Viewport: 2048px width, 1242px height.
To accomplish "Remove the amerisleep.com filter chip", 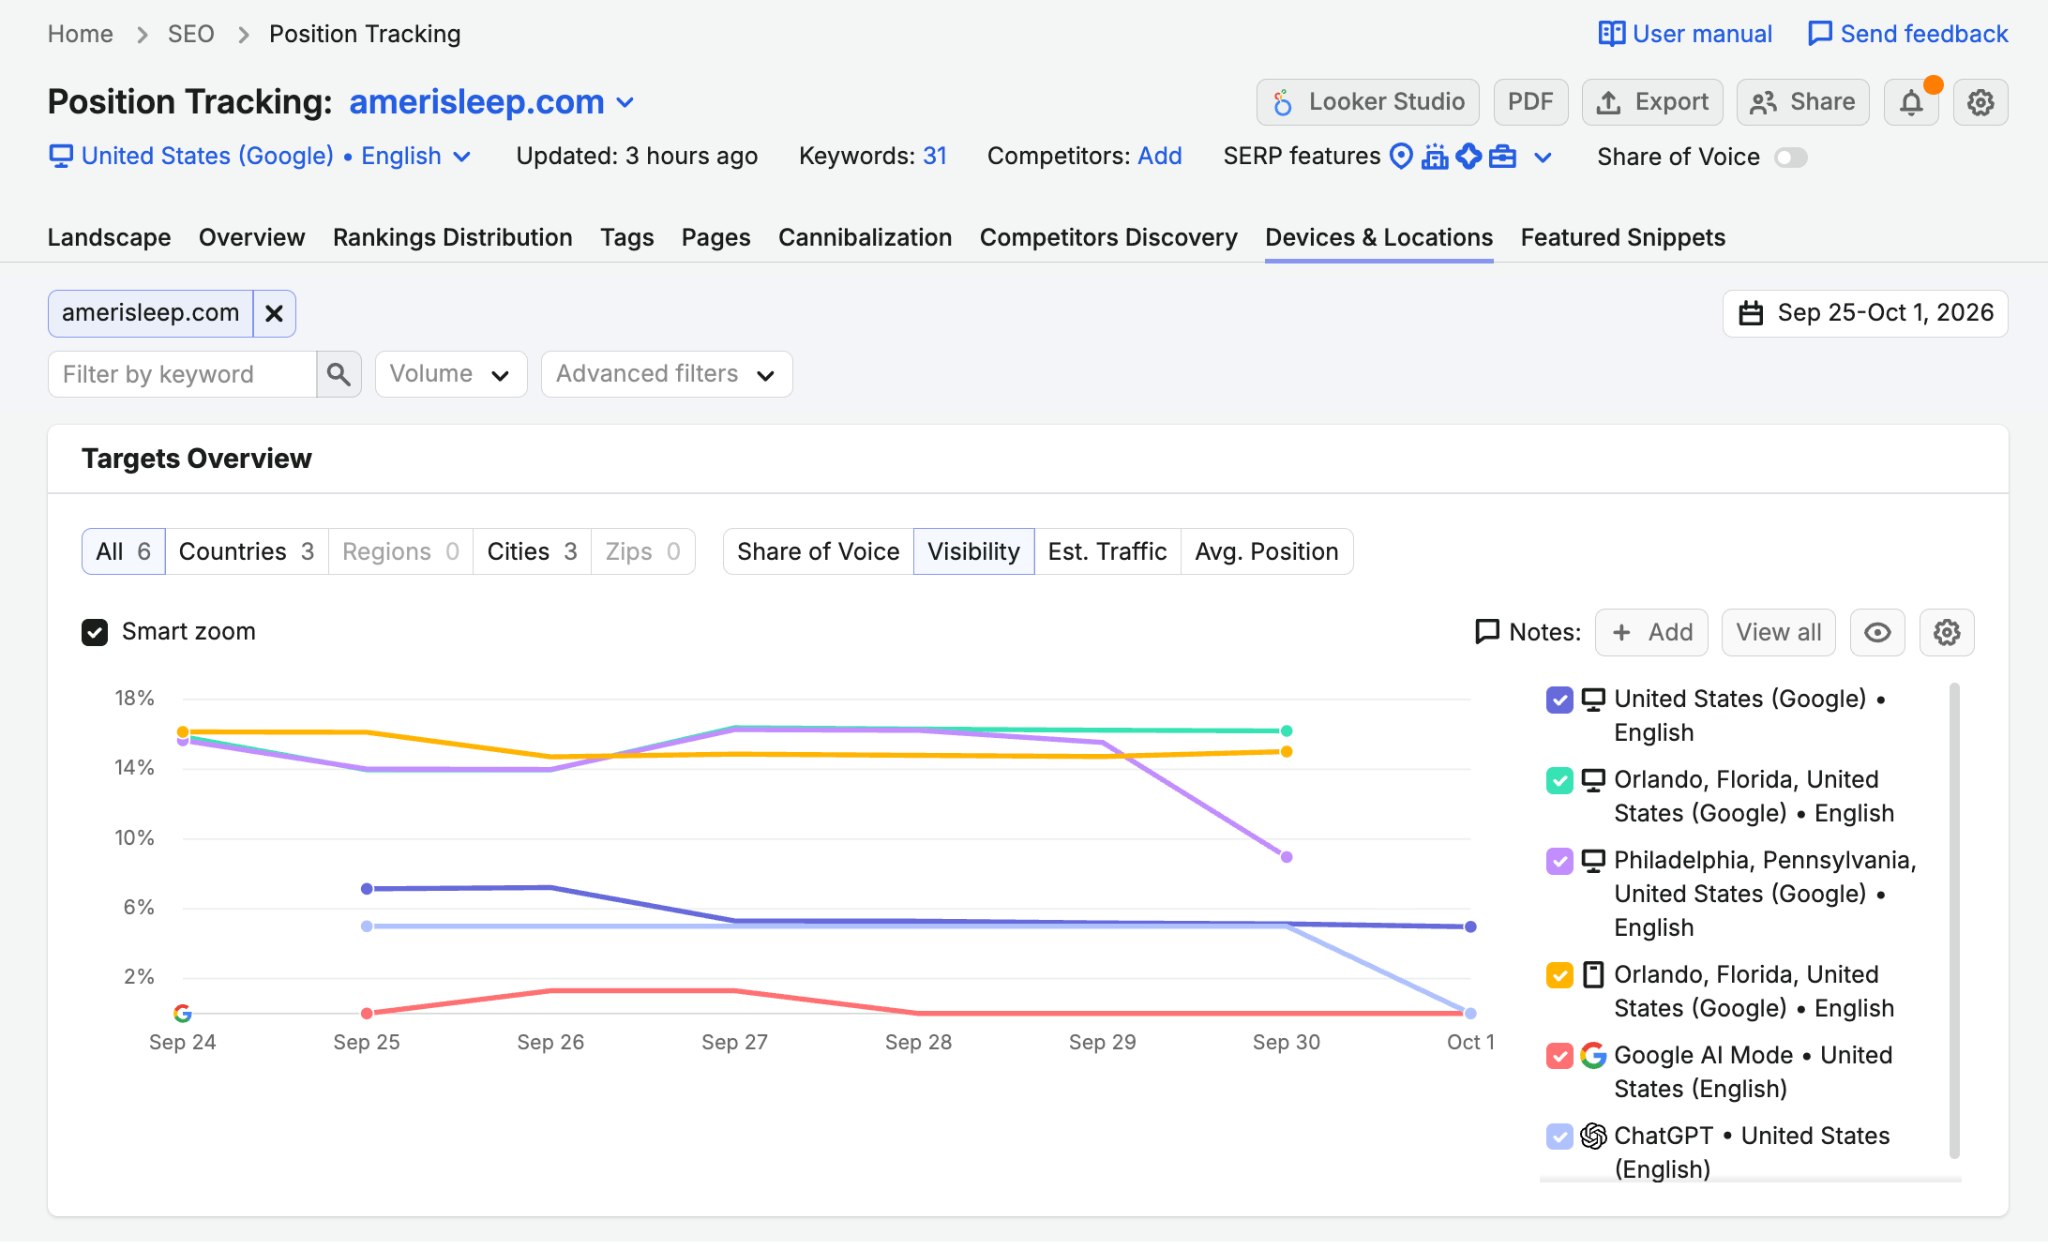I will click(274, 313).
